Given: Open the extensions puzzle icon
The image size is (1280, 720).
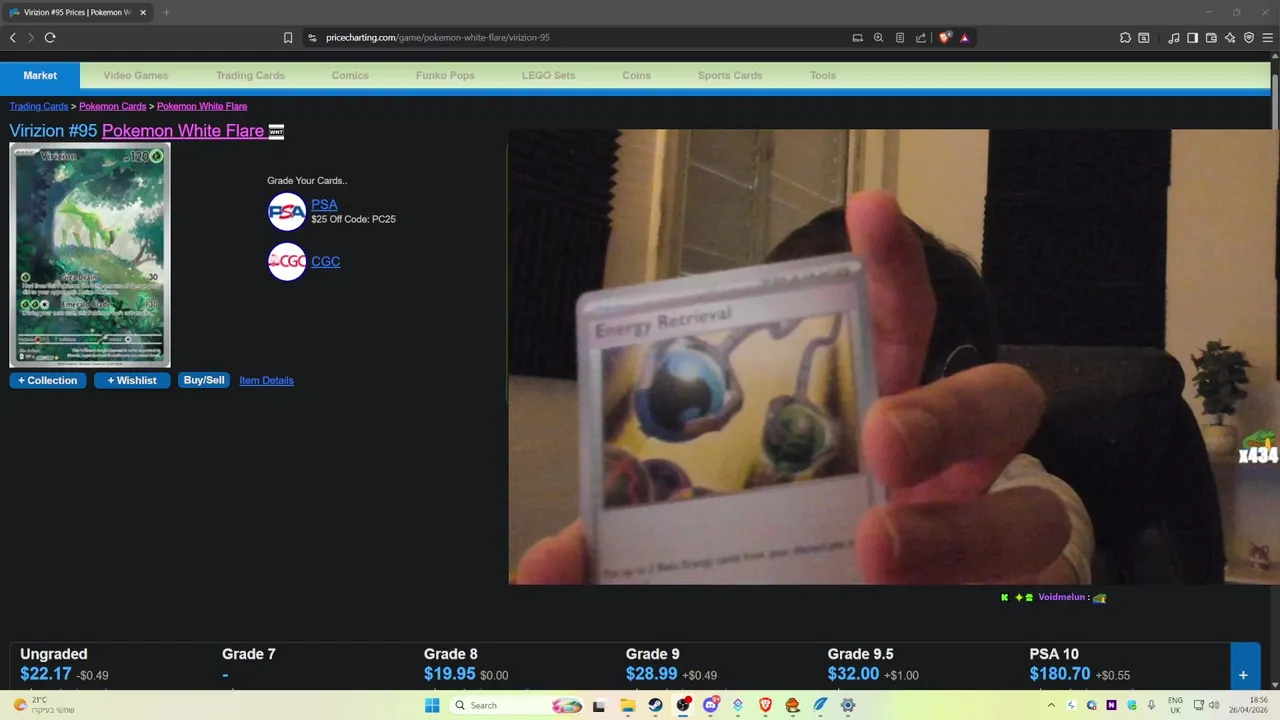Looking at the screenshot, I should [1125, 38].
